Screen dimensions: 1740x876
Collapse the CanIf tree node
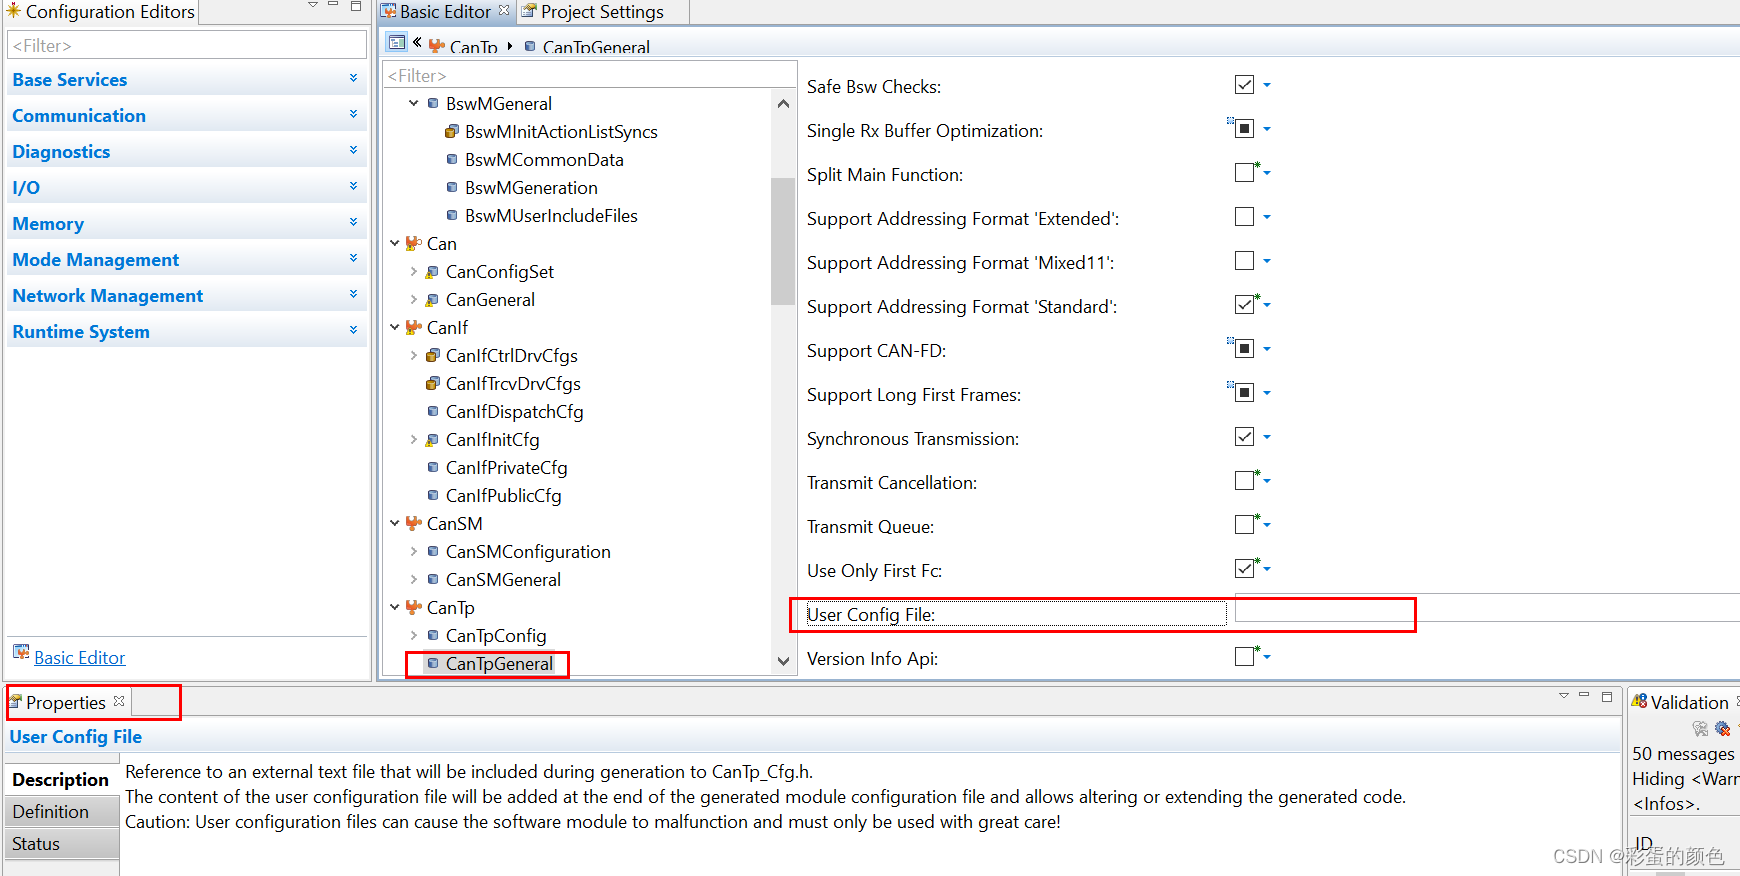pyautogui.click(x=395, y=327)
